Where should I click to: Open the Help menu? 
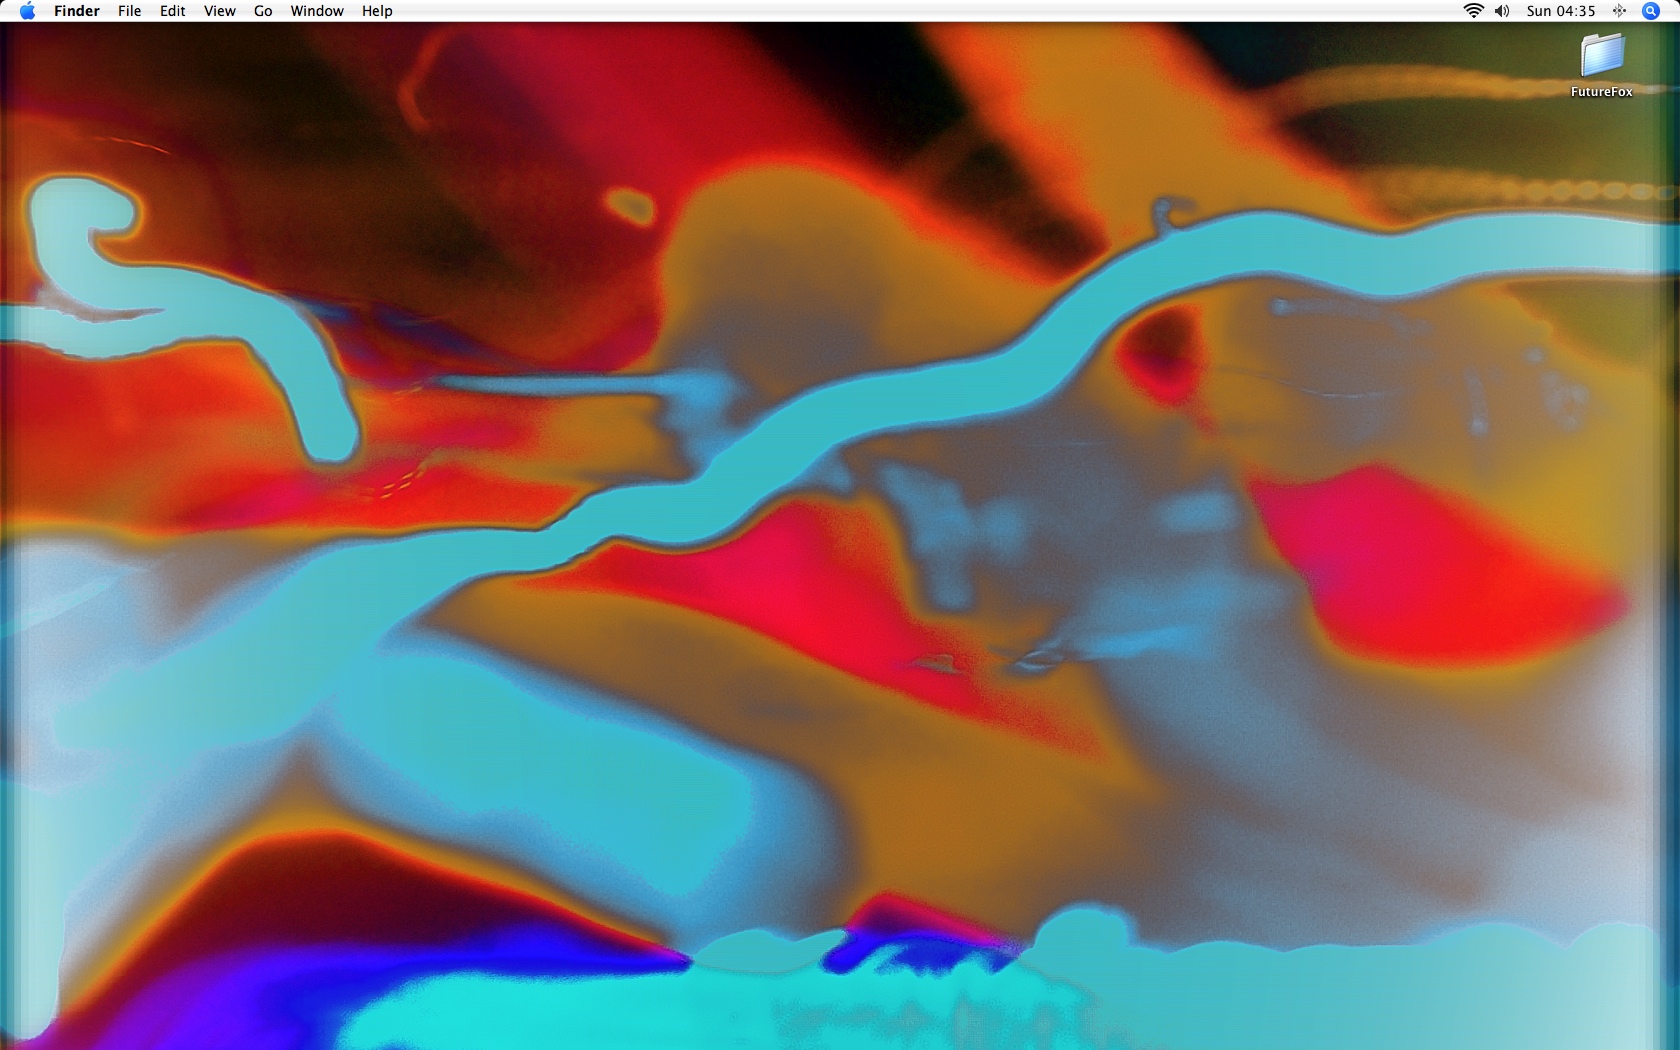pos(377,11)
